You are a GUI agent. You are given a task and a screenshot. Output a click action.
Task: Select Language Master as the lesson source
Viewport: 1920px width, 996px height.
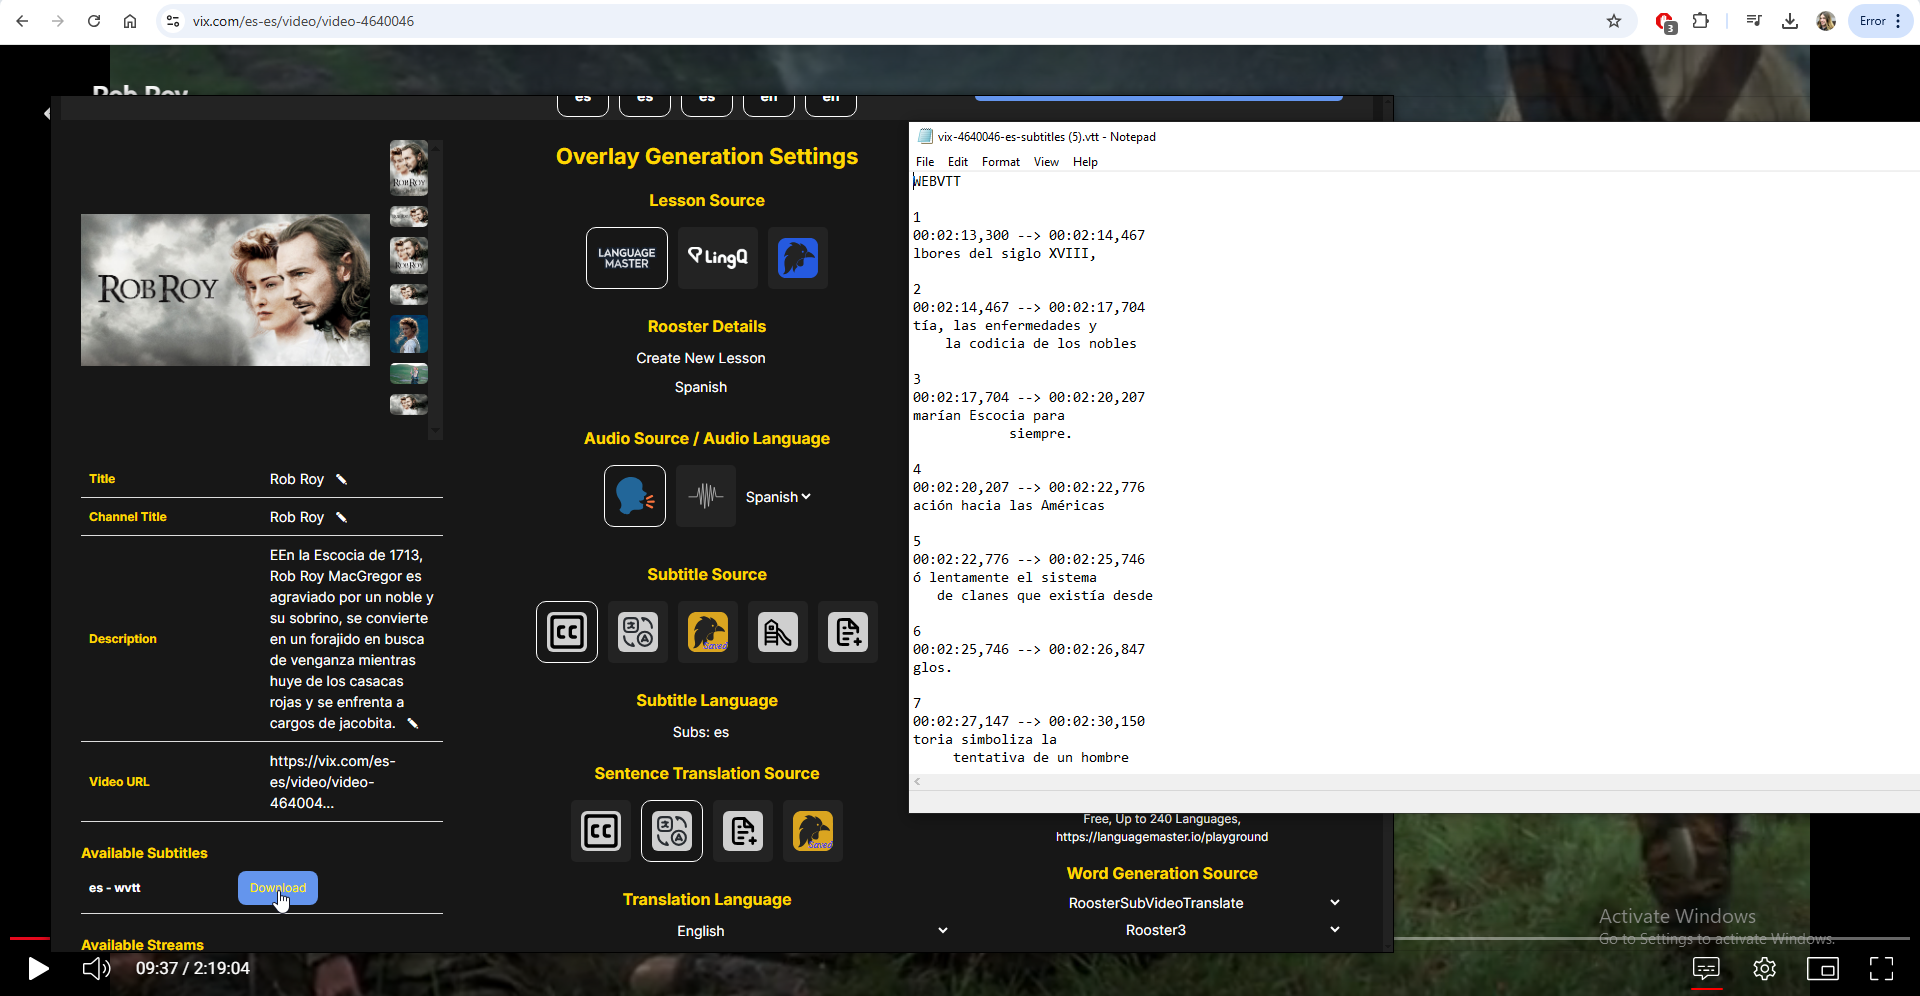pyautogui.click(x=626, y=258)
